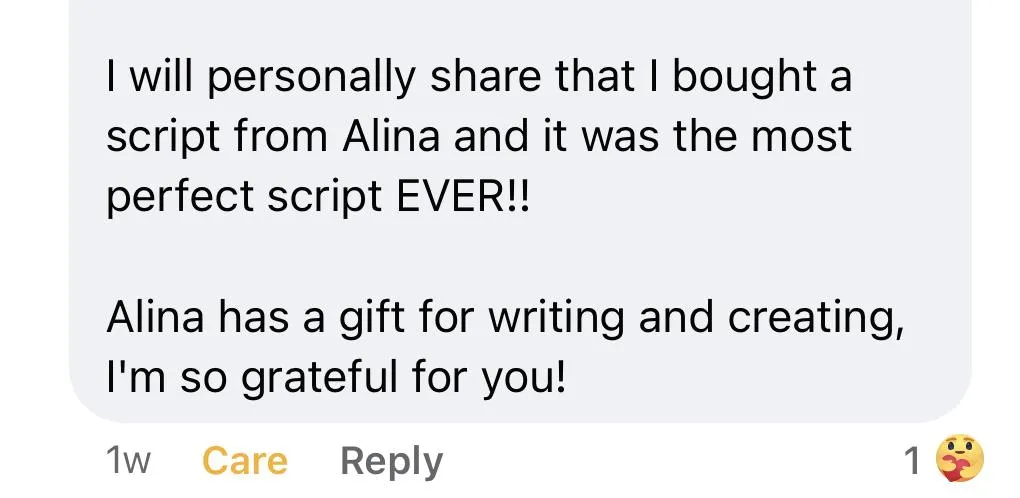Click the Care hugging-heart reaction emoji

point(959,461)
